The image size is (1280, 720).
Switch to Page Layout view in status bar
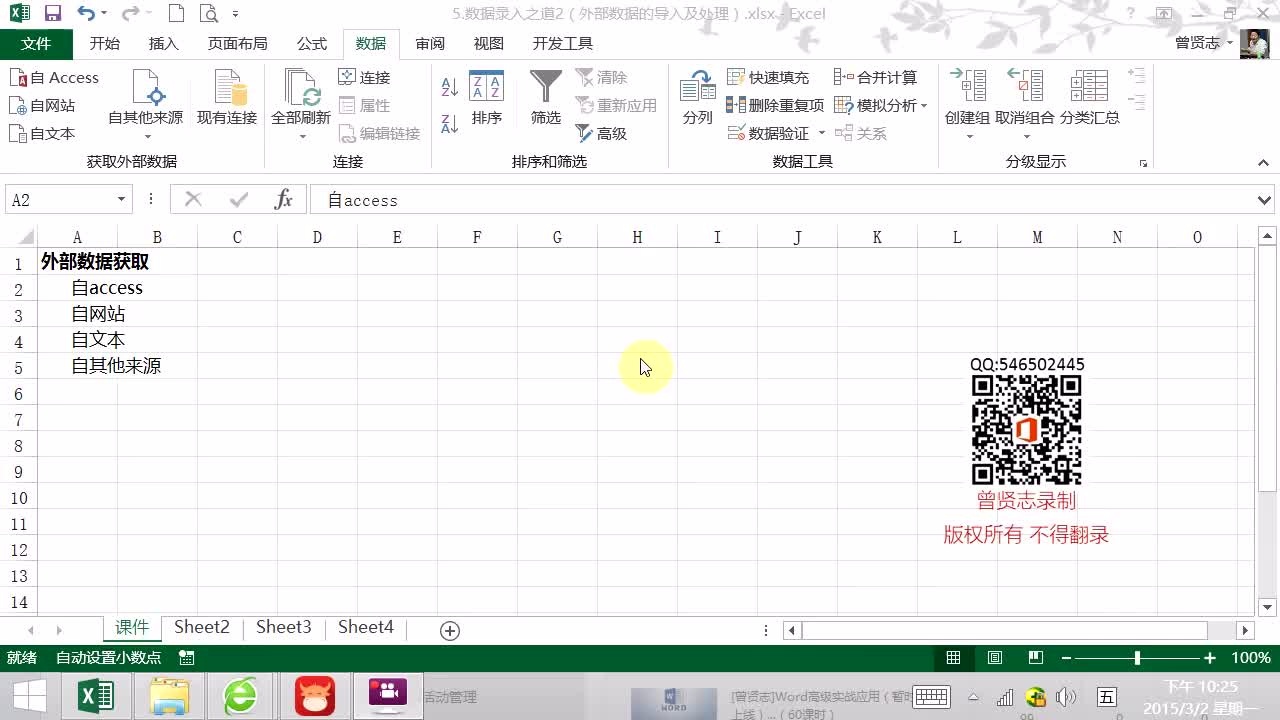click(995, 658)
